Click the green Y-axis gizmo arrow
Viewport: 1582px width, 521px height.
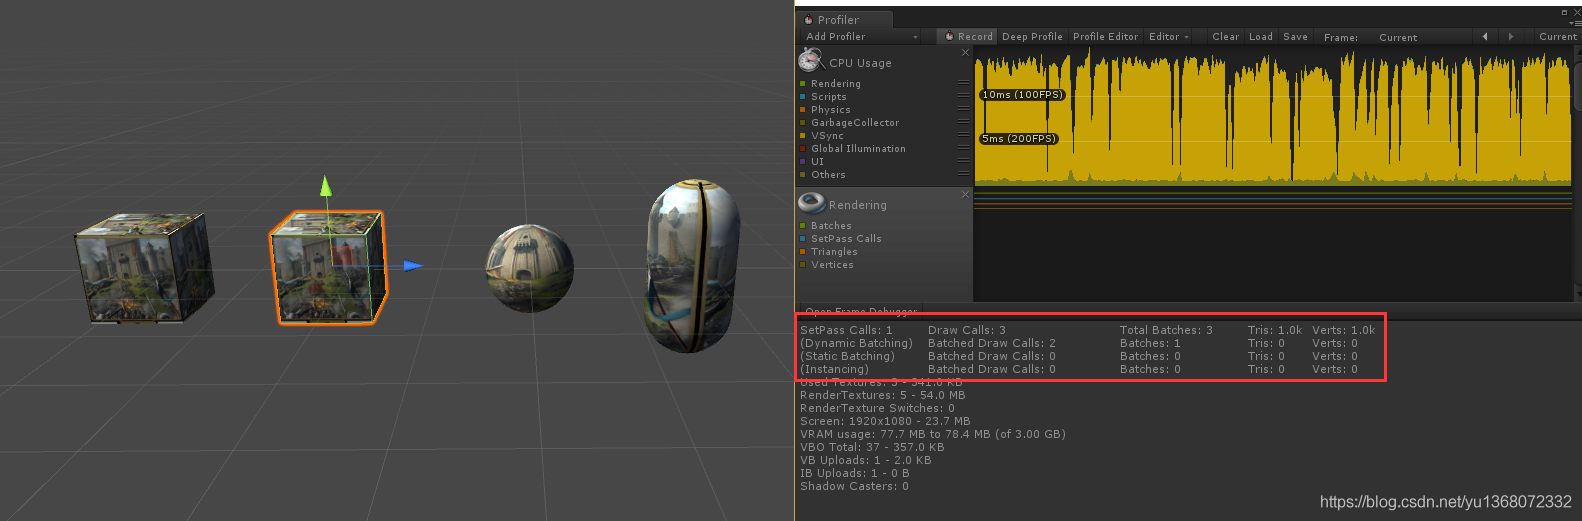pos(325,186)
